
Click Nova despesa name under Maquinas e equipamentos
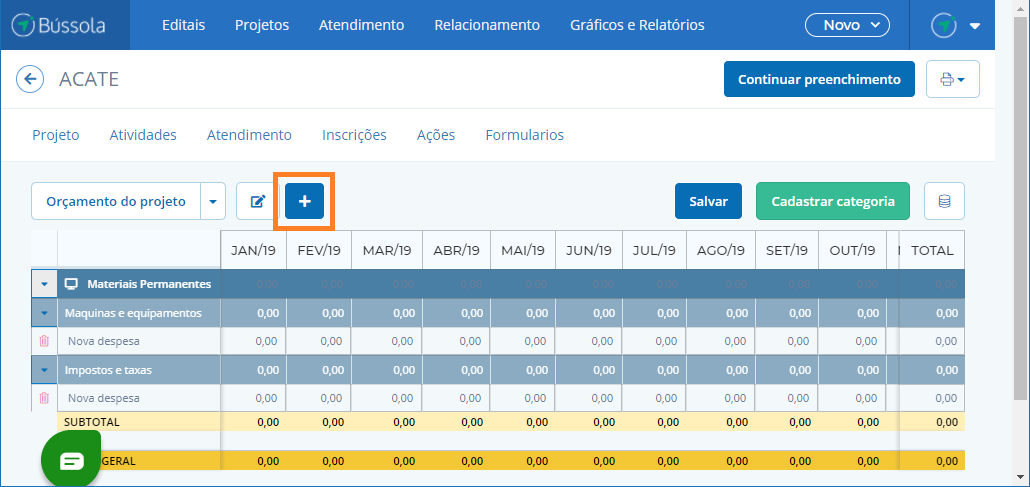click(104, 341)
